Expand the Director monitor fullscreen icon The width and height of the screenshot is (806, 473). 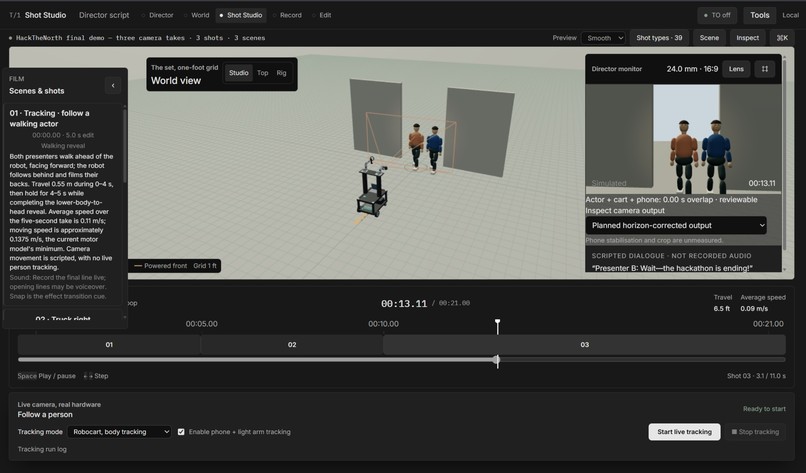click(764, 69)
